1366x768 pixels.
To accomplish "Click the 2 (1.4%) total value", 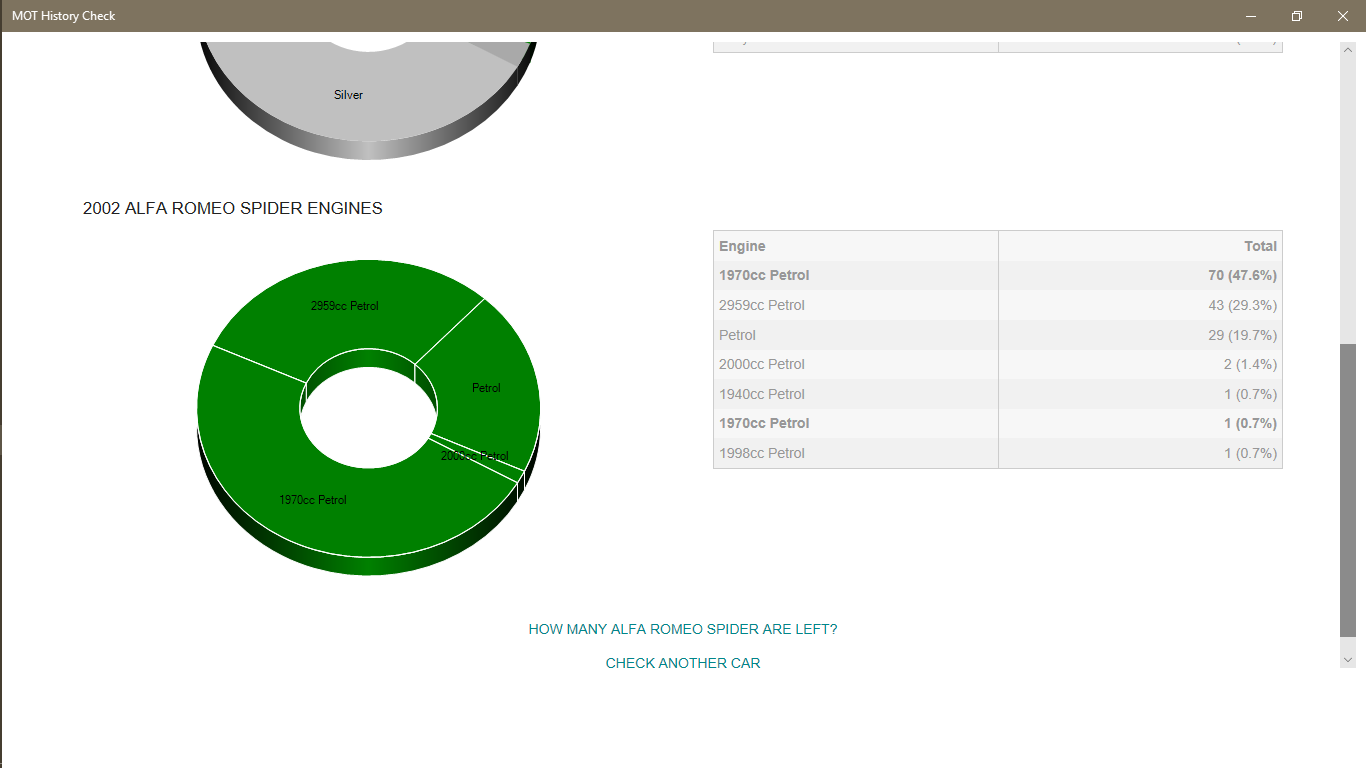I will [1250, 364].
